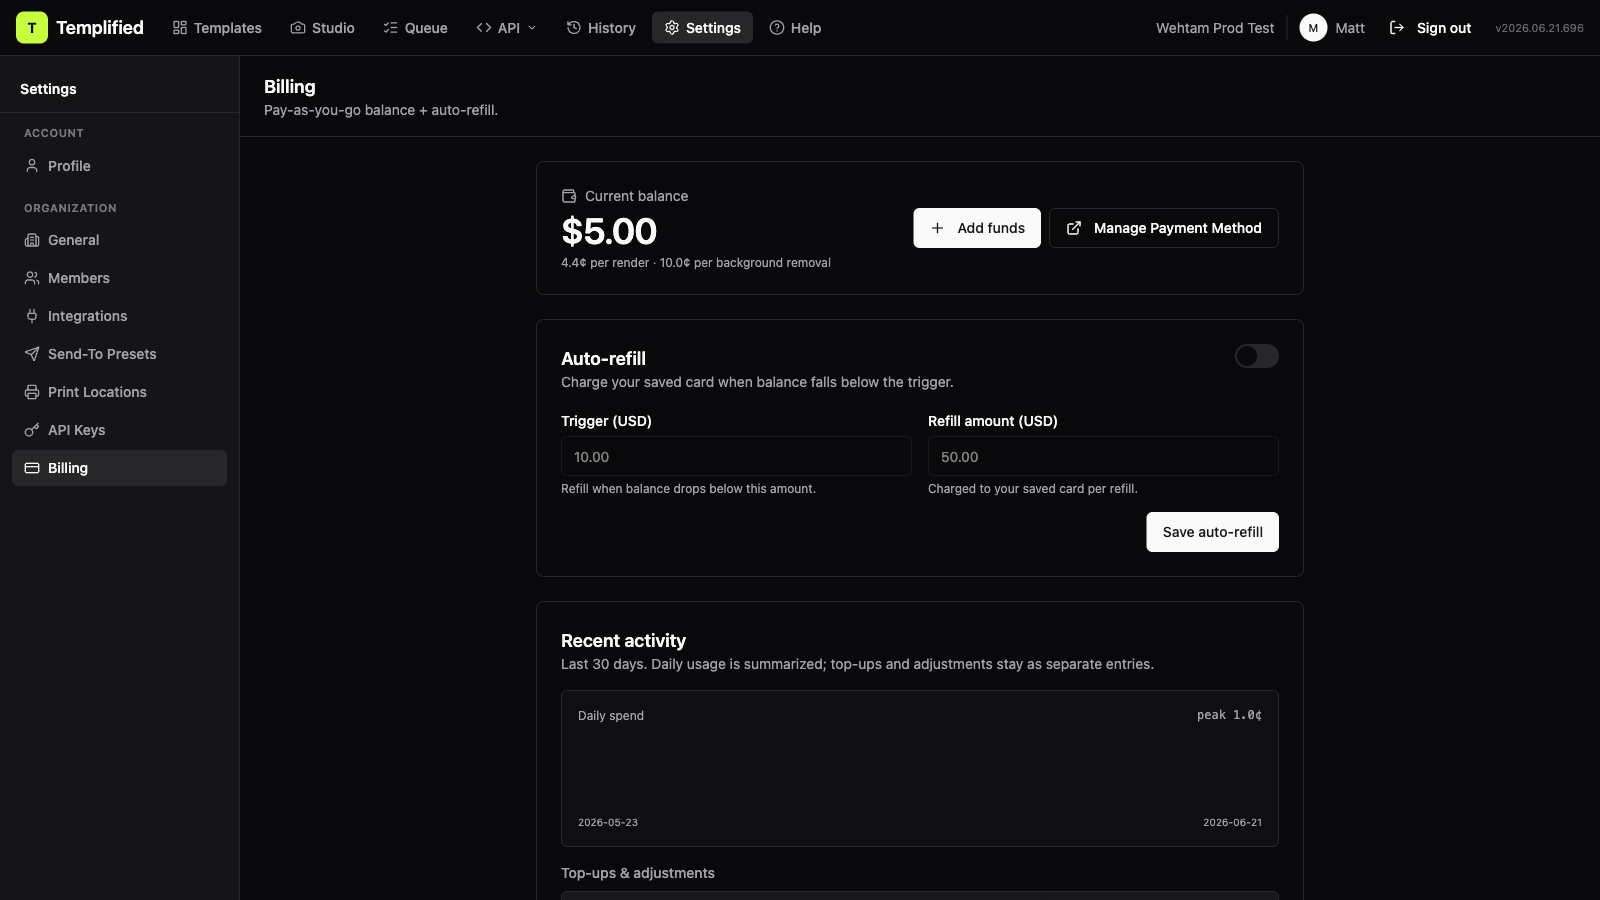Open the Send-To Presets page
1600x900 pixels.
[119, 354]
